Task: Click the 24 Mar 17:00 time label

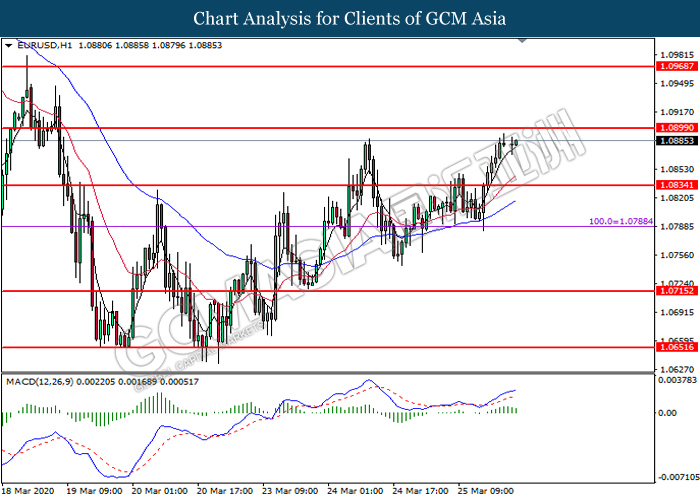Action: (x=421, y=491)
